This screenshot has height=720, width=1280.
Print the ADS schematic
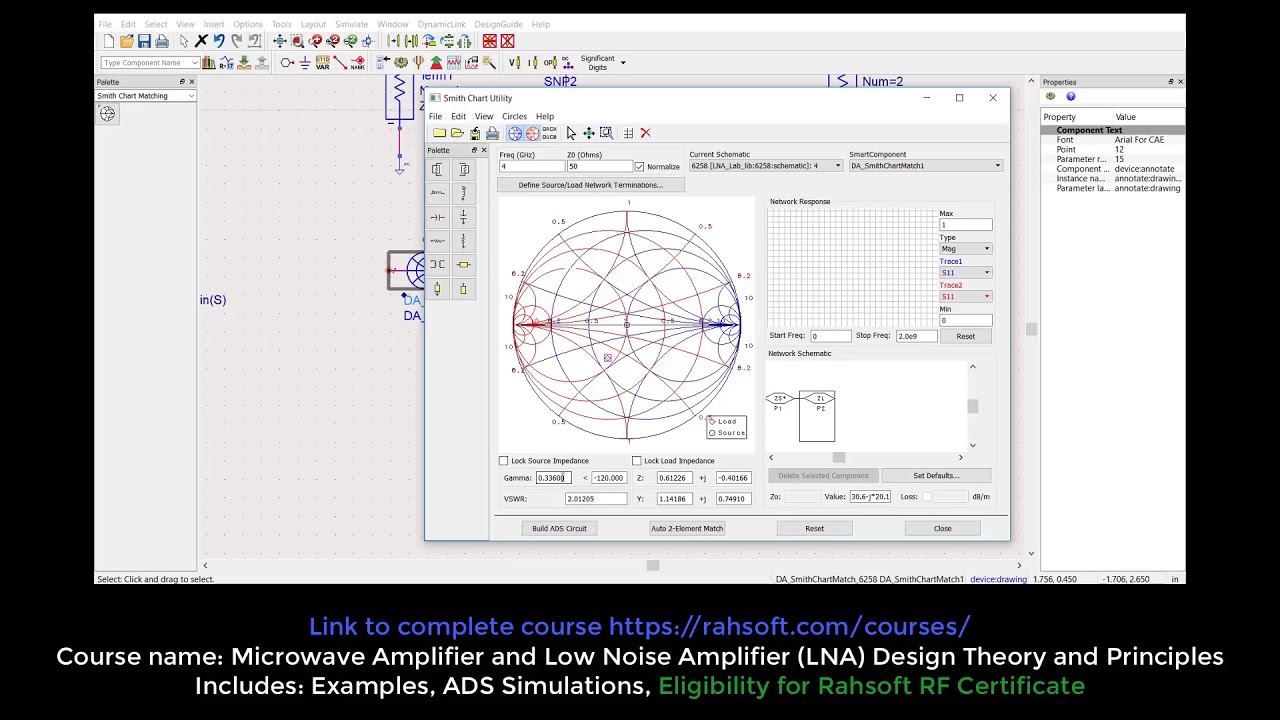pos(161,41)
